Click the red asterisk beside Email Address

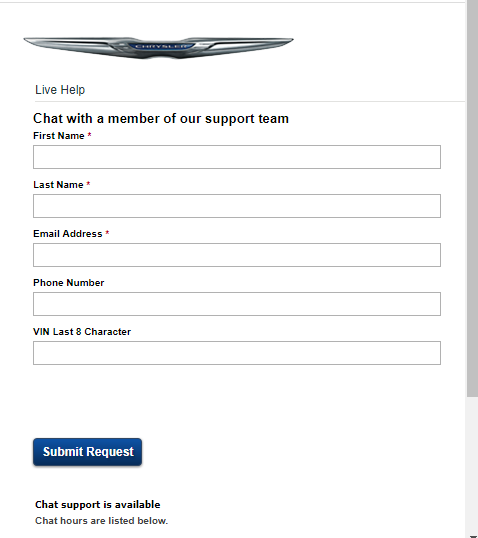[x=107, y=233]
